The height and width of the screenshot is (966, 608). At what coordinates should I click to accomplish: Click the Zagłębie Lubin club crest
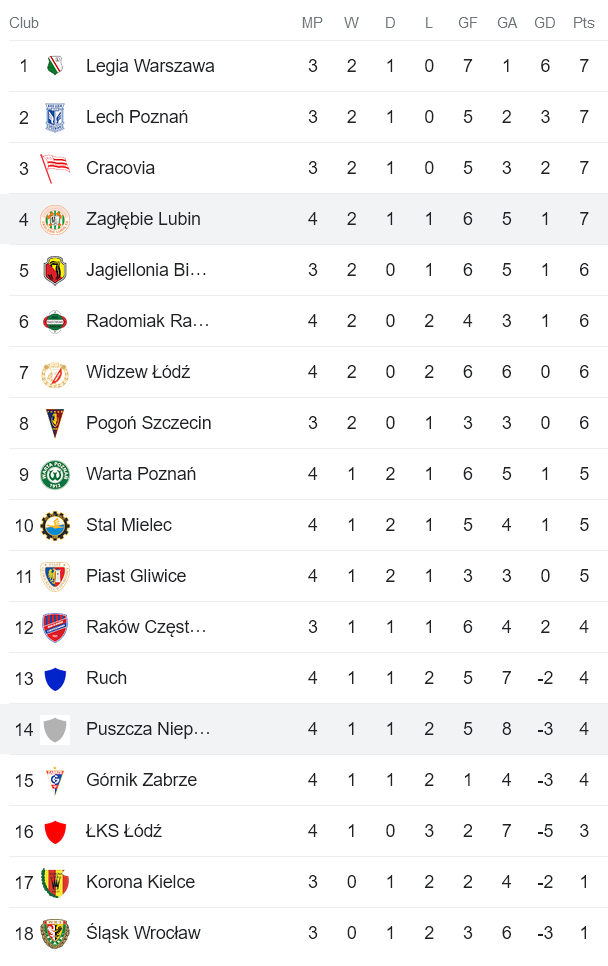(x=55, y=219)
